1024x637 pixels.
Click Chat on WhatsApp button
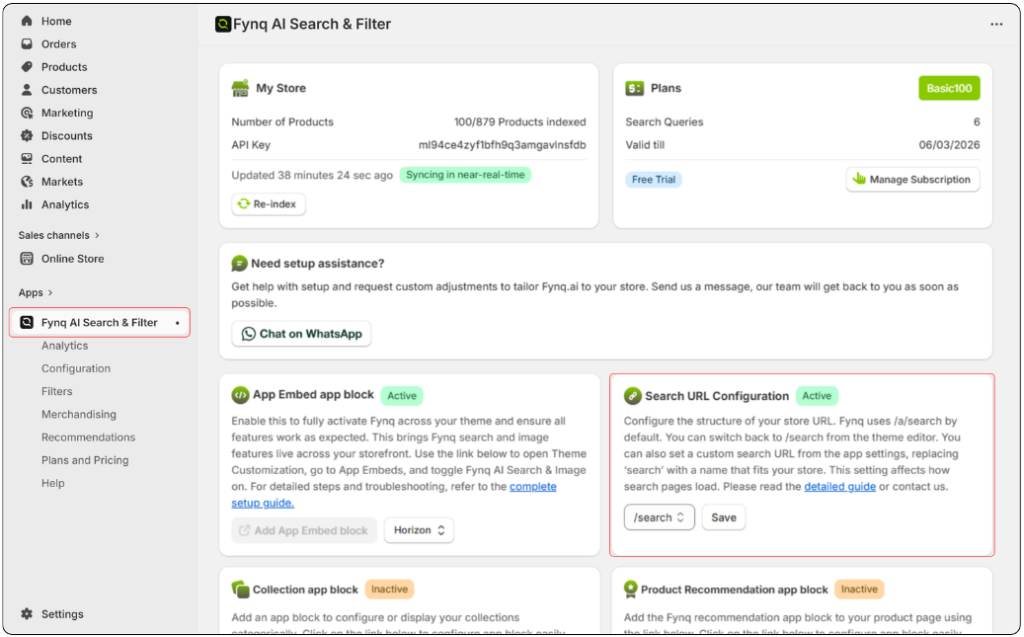coord(301,333)
